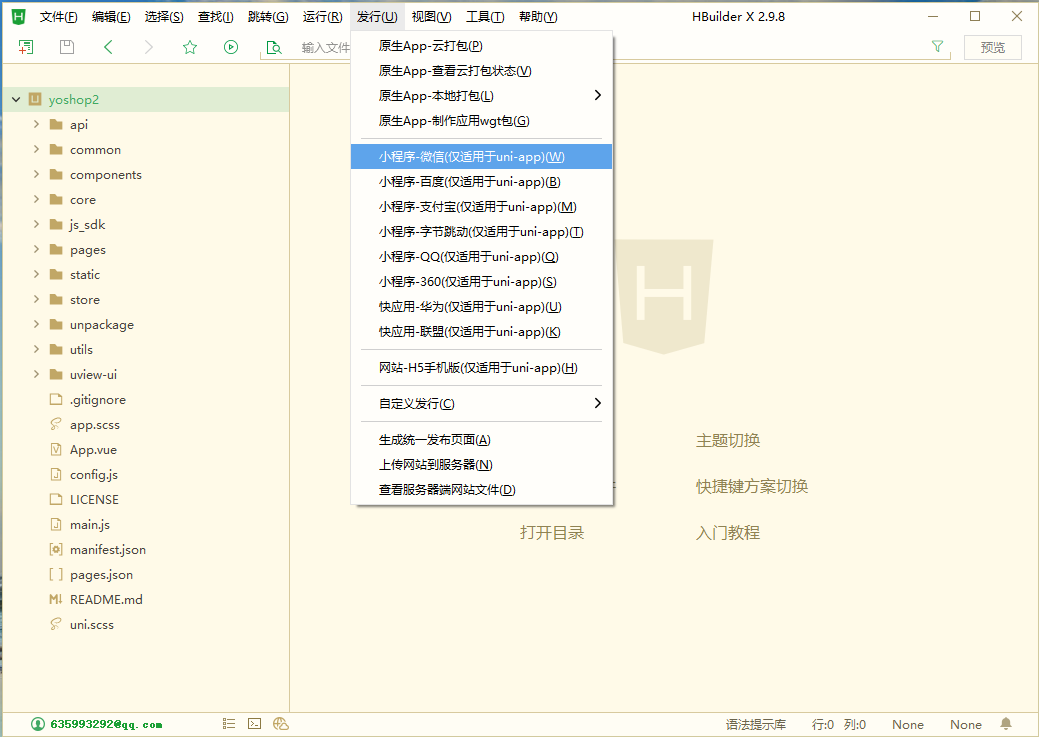Click the App.vue file icon
Image resolution: width=1039 pixels, height=737 pixels.
tap(56, 449)
